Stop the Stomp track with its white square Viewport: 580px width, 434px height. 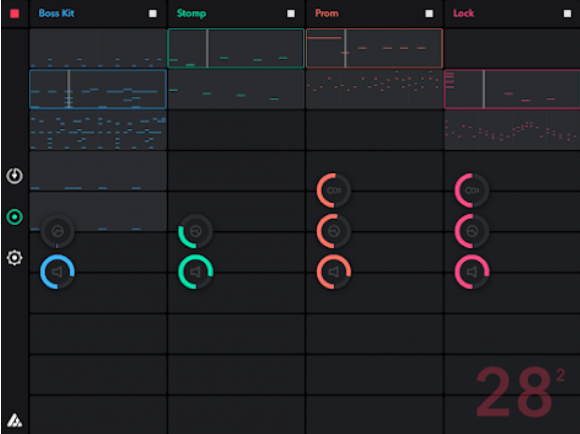[291, 14]
